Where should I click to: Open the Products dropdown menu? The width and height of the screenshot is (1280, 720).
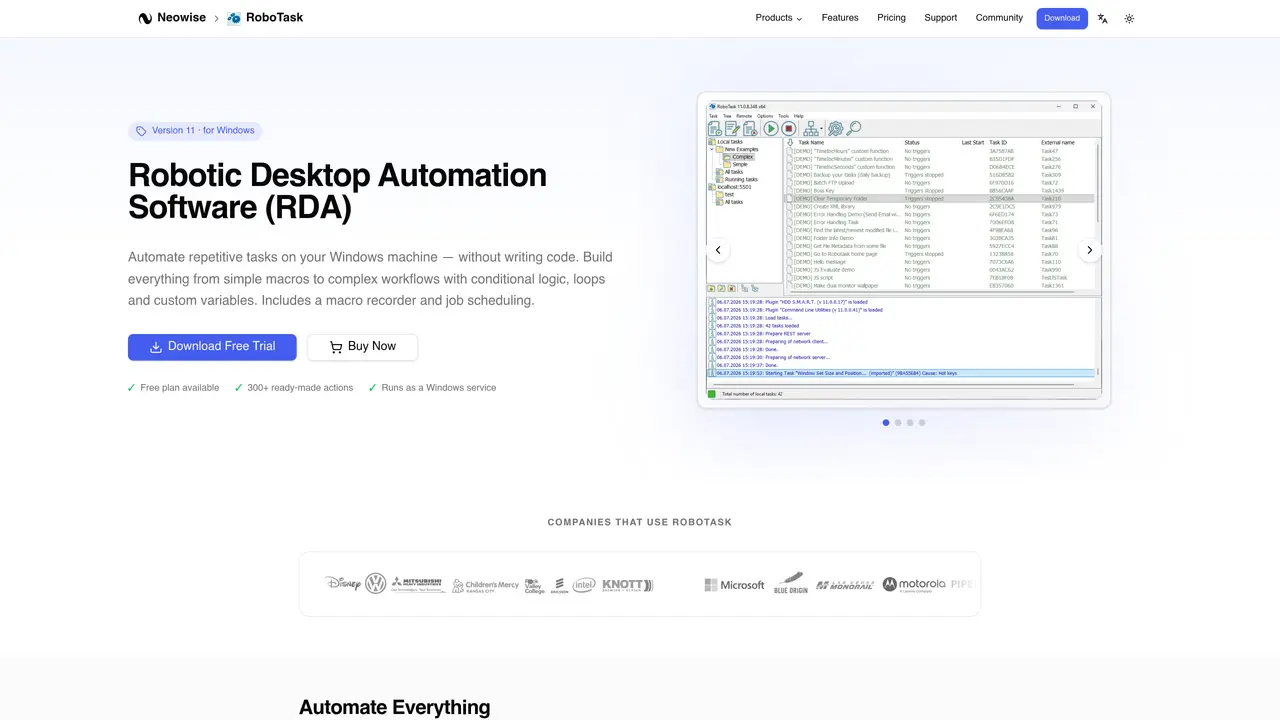pyautogui.click(x=778, y=18)
